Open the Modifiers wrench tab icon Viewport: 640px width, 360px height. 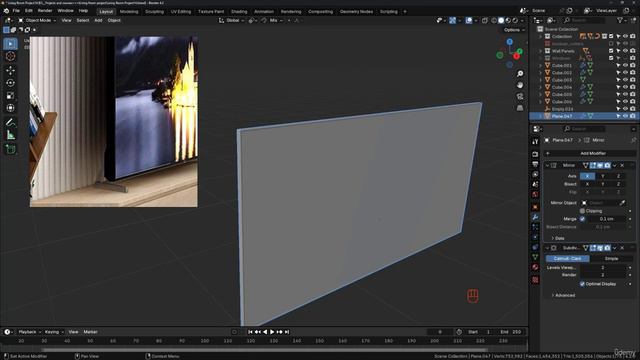click(x=535, y=217)
